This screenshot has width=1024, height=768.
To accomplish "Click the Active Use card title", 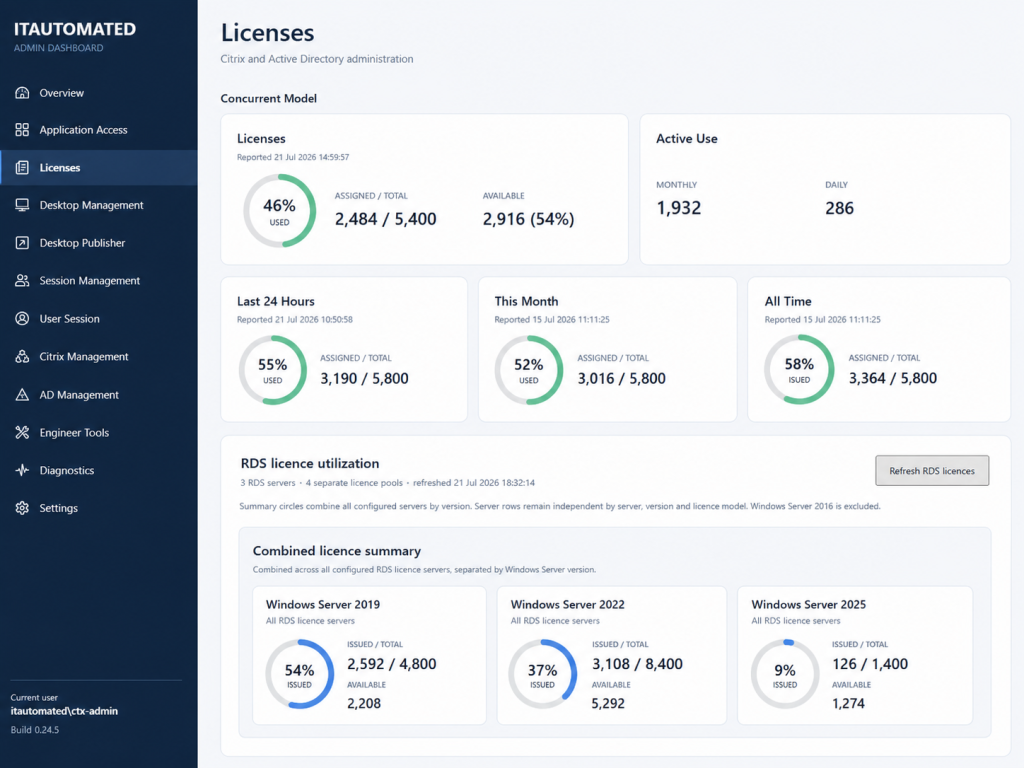I will coord(686,139).
